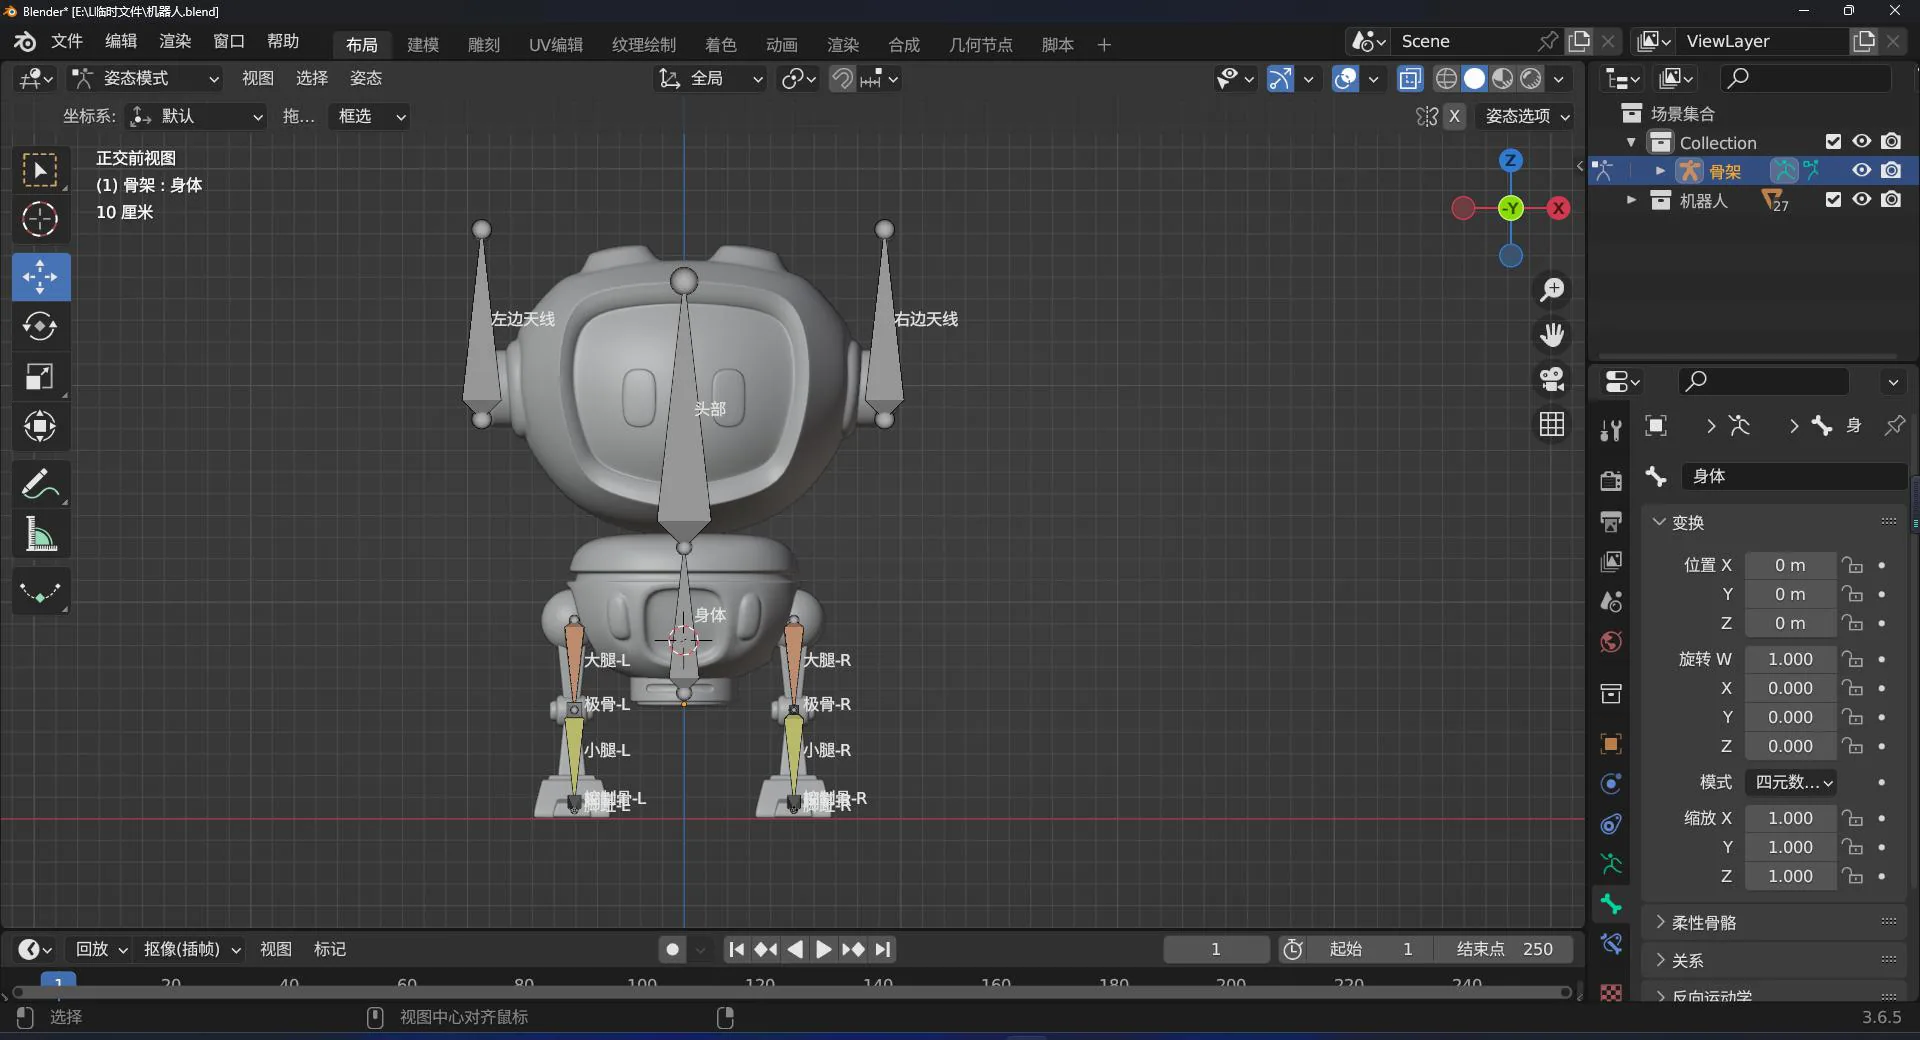Open Object Data armature properties tab
The image size is (1920, 1040).
coord(1611,864)
